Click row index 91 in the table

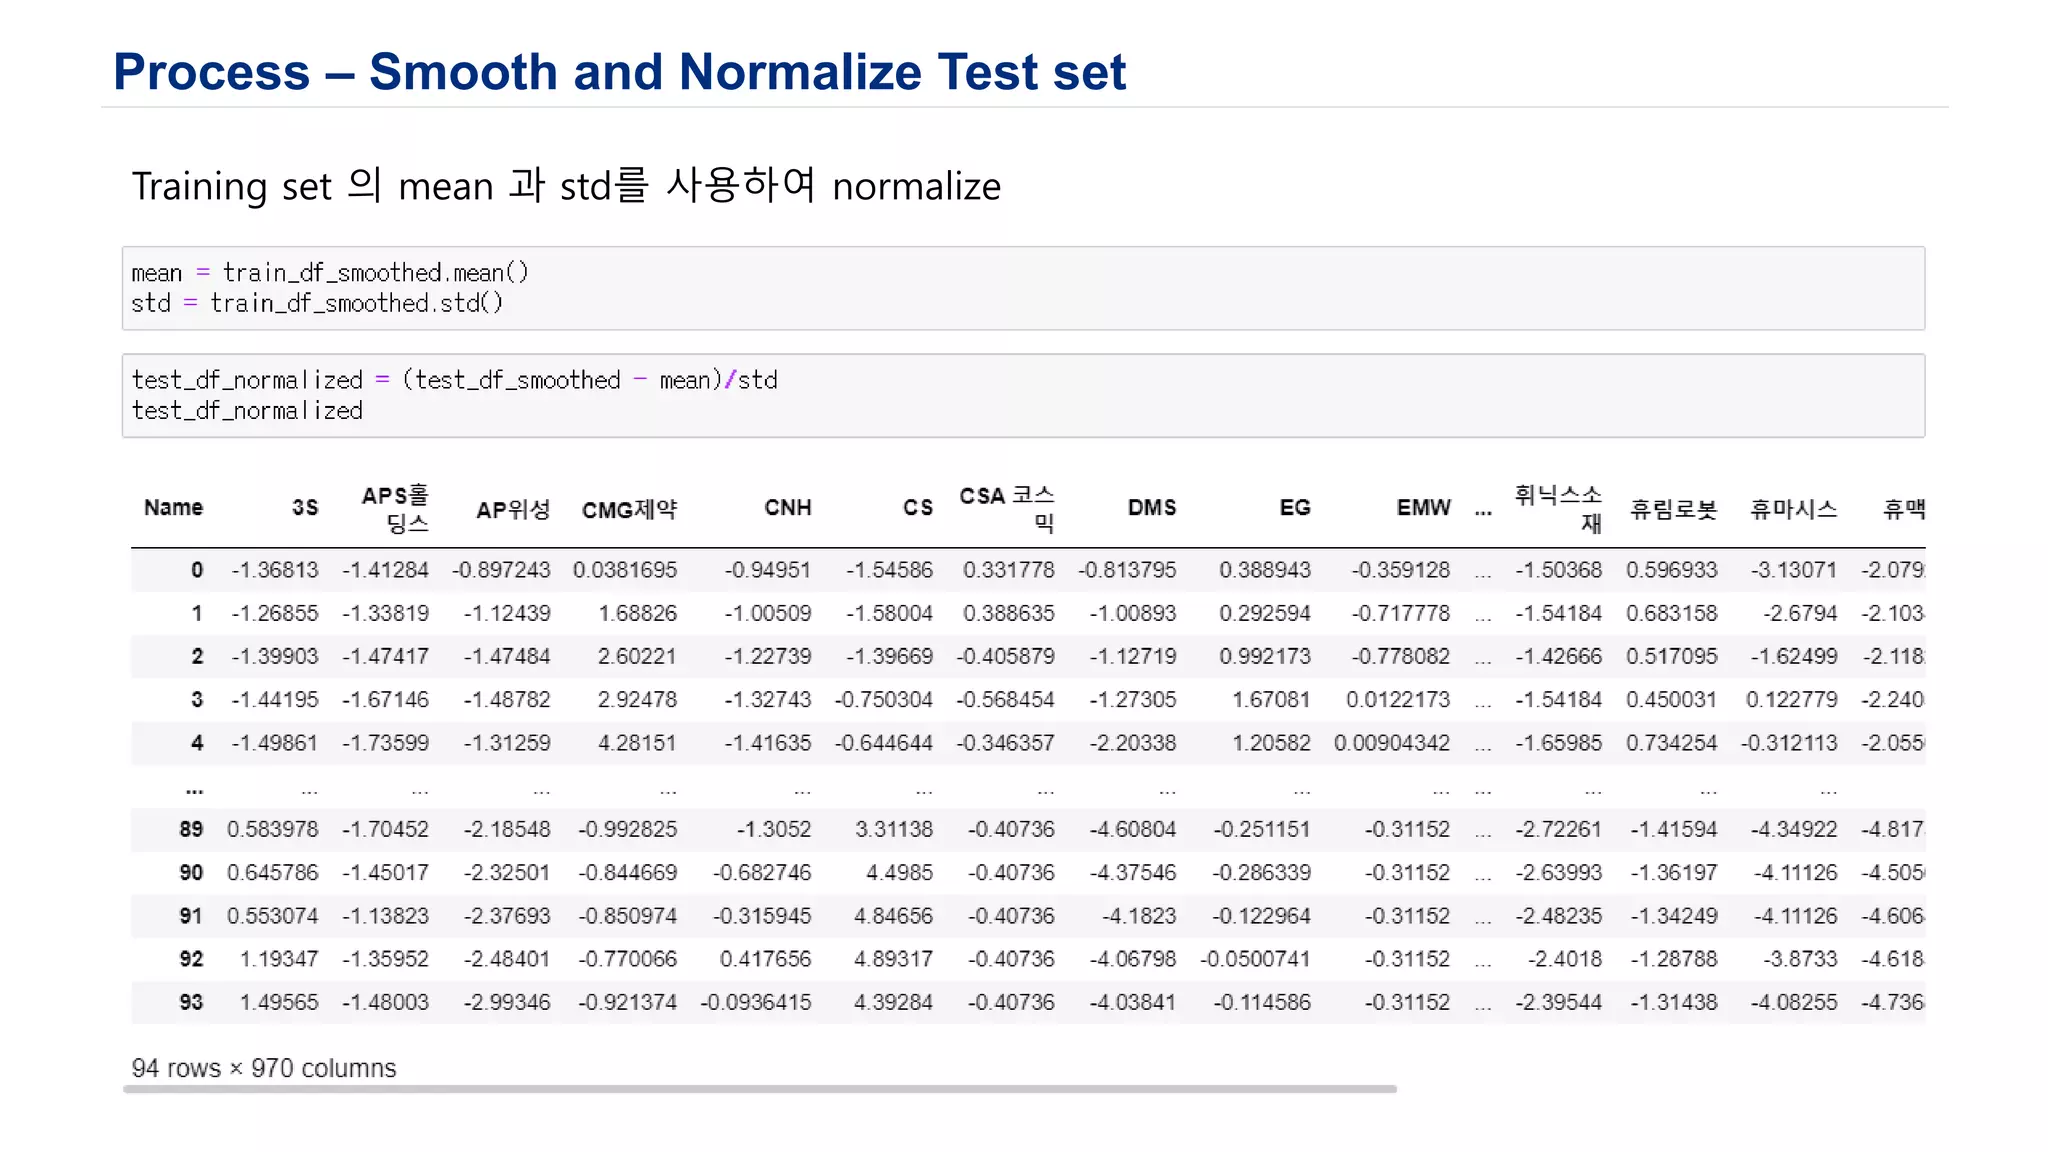click(x=191, y=916)
